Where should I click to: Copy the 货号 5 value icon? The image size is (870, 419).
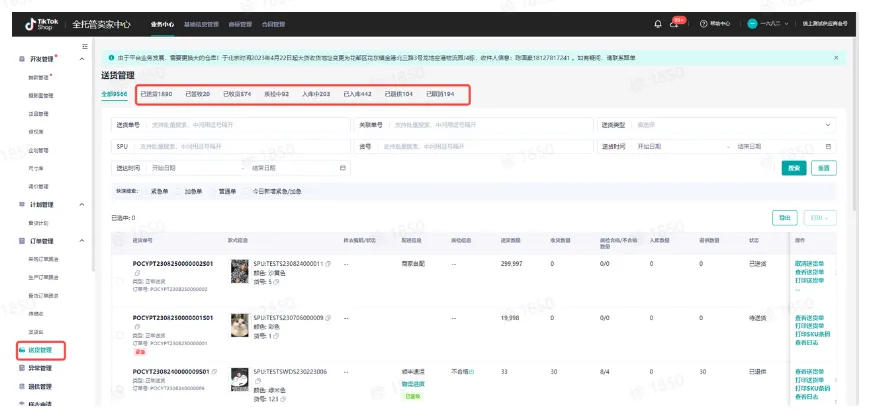[x=276, y=282]
